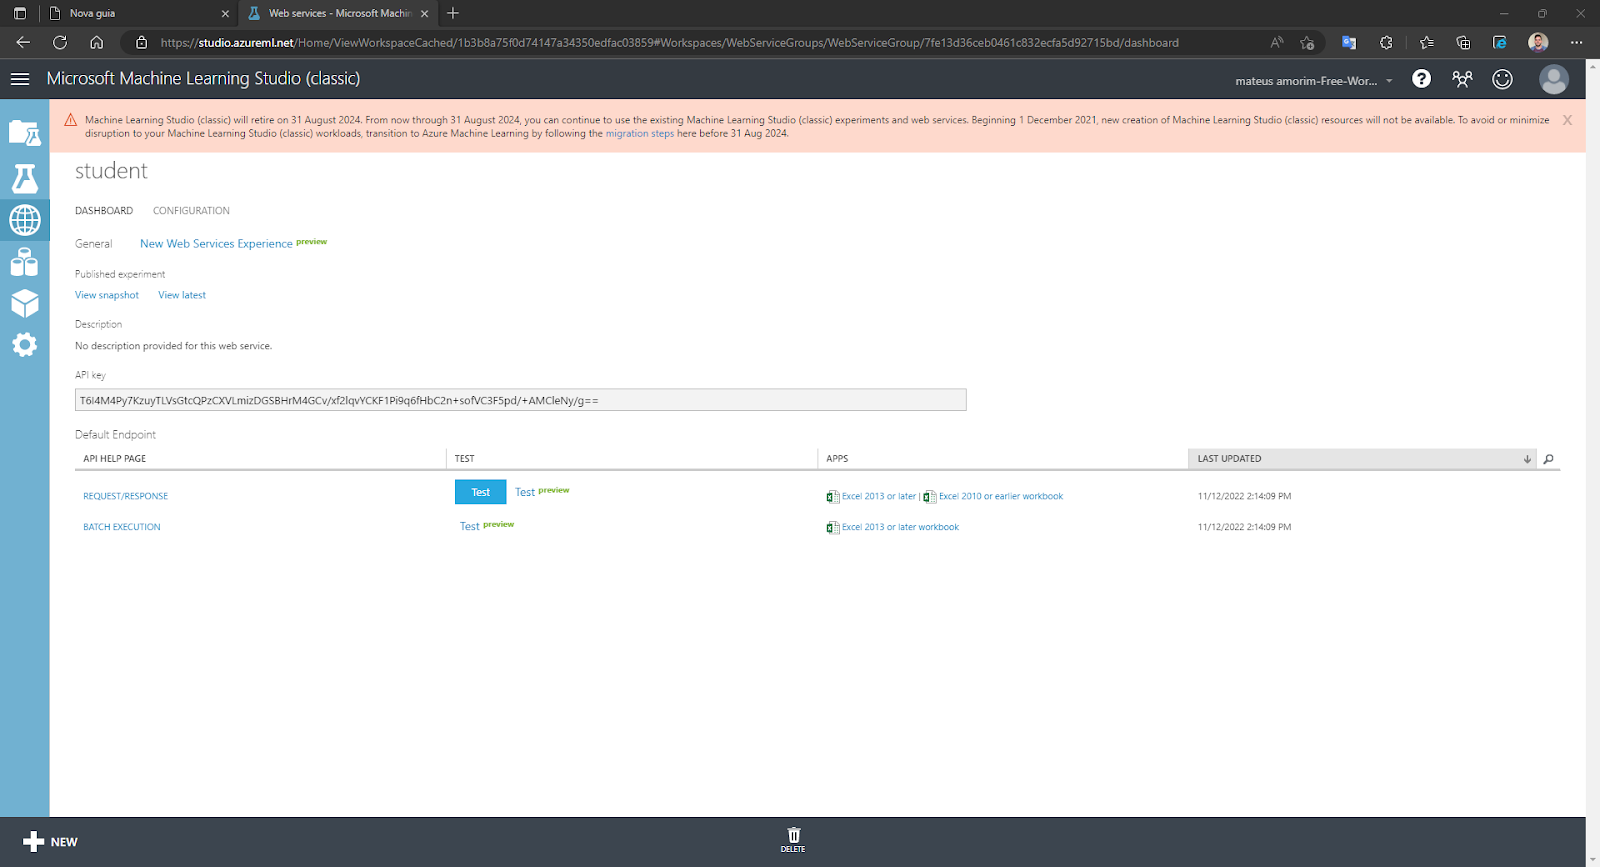This screenshot has width=1600, height=867.
Task: Click the Delete trash icon
Action: click(793, 840)
